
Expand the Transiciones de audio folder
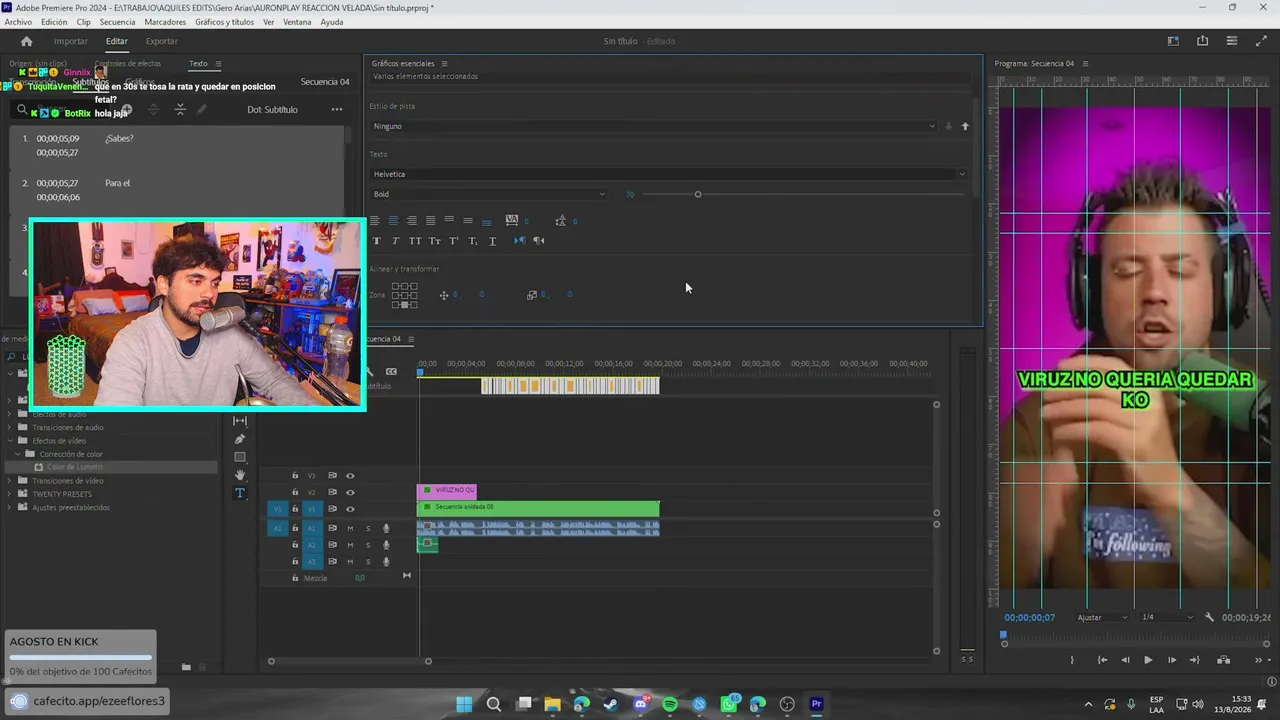point(10,427)
